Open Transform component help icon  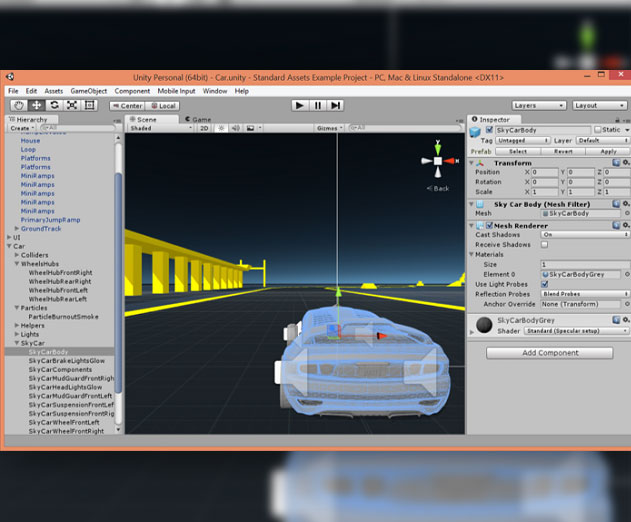[x=616, y=163]
